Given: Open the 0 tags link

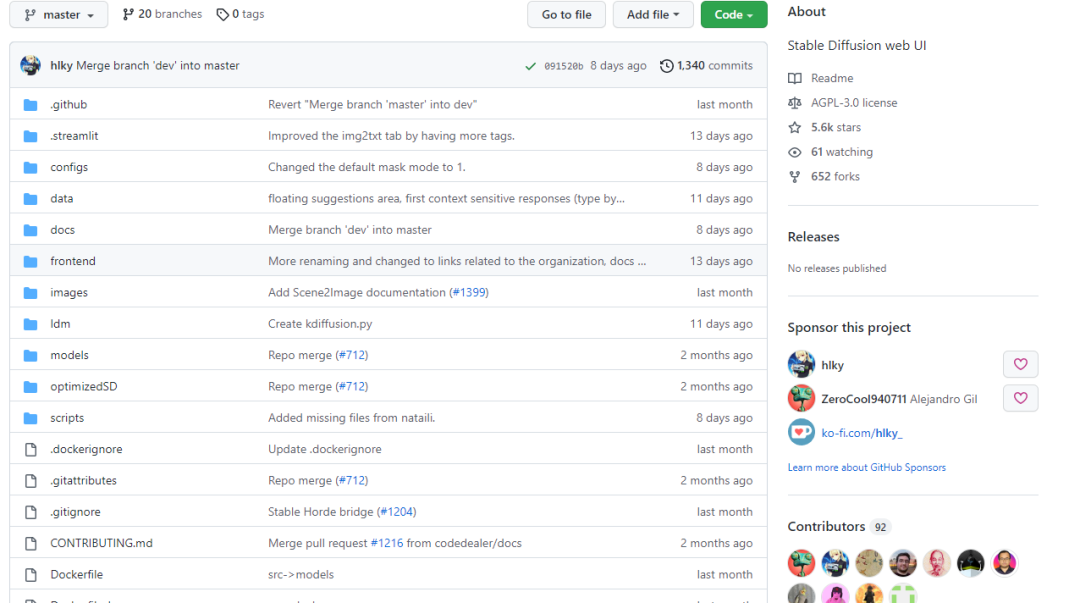Looking at the screenshot, I should (240, 14).
